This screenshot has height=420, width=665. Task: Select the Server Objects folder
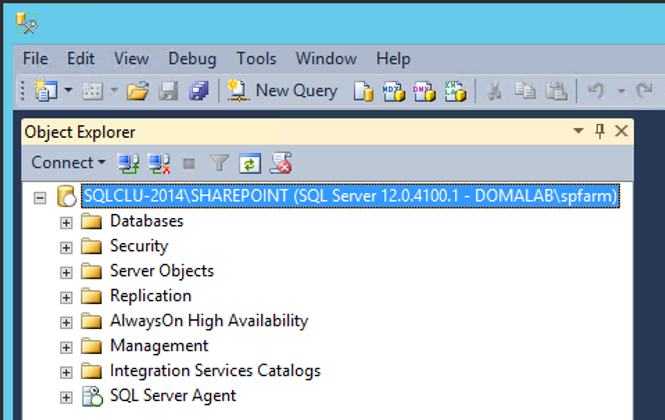pos(162,271)
